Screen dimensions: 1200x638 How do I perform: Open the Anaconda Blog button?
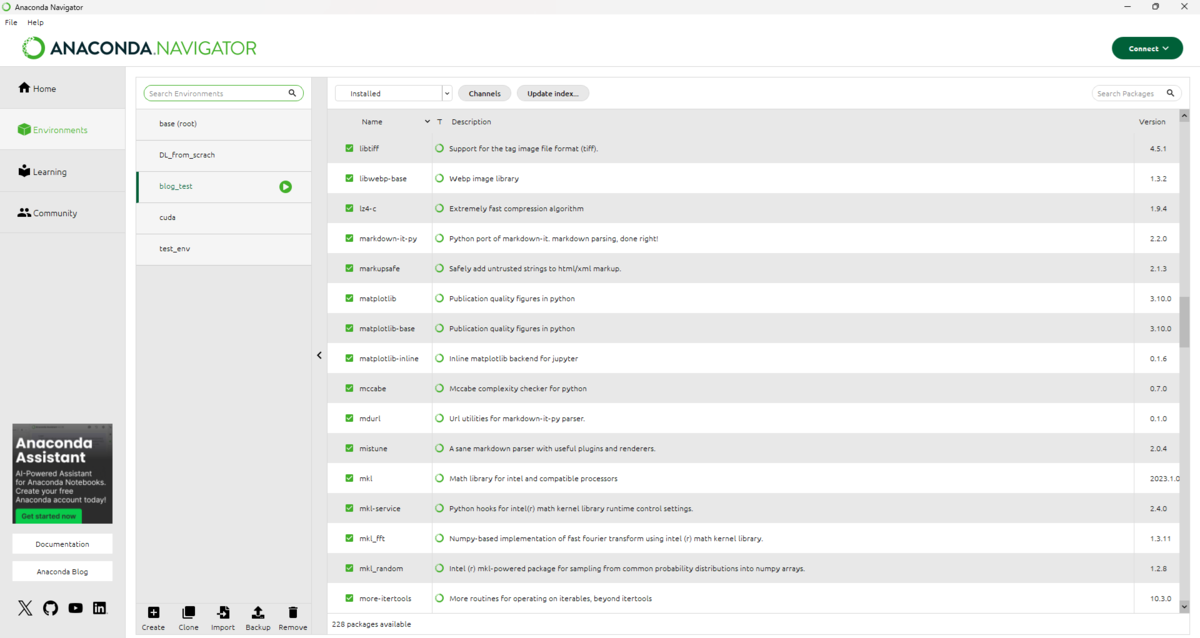63,572
